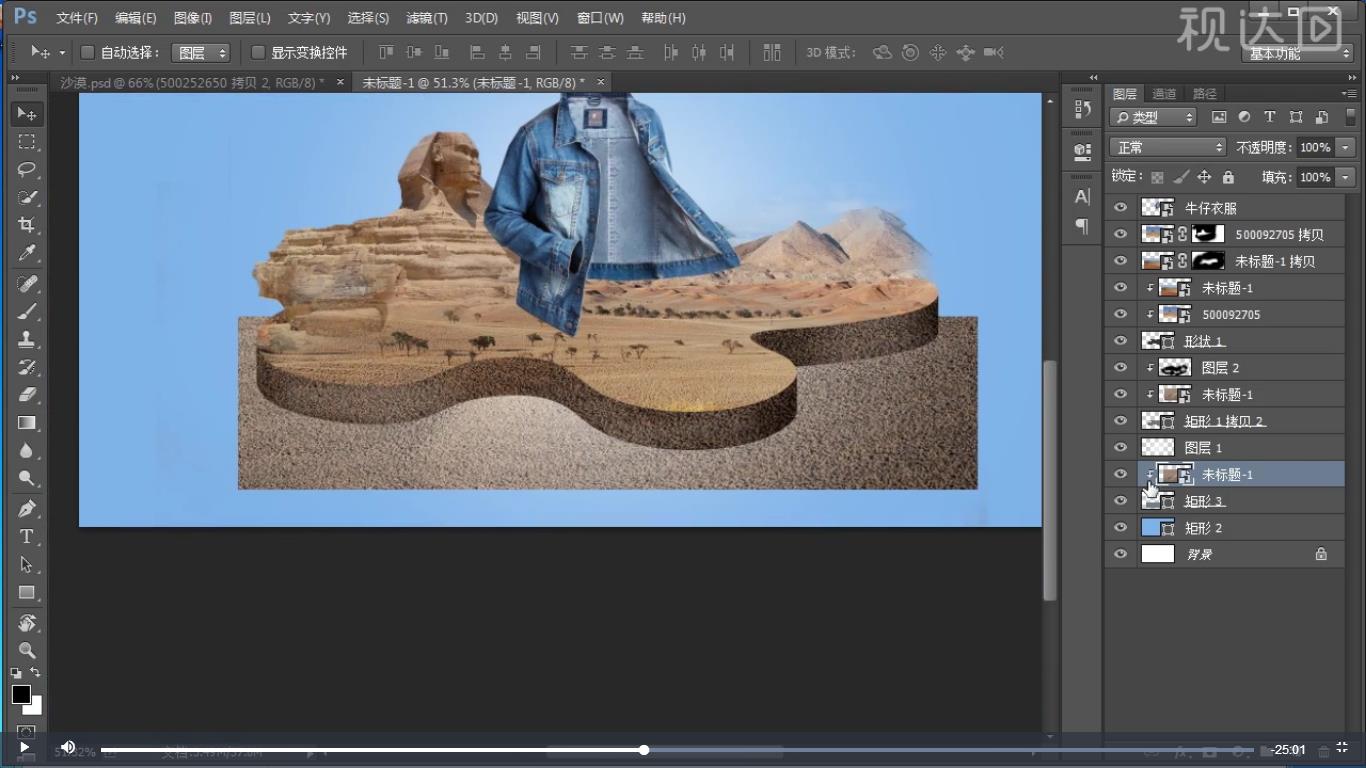Image resolution: width=1366 pixels, height=768 pixels.
Task: Select the Horizontal Type tool
Action: [x=27, y=537]
